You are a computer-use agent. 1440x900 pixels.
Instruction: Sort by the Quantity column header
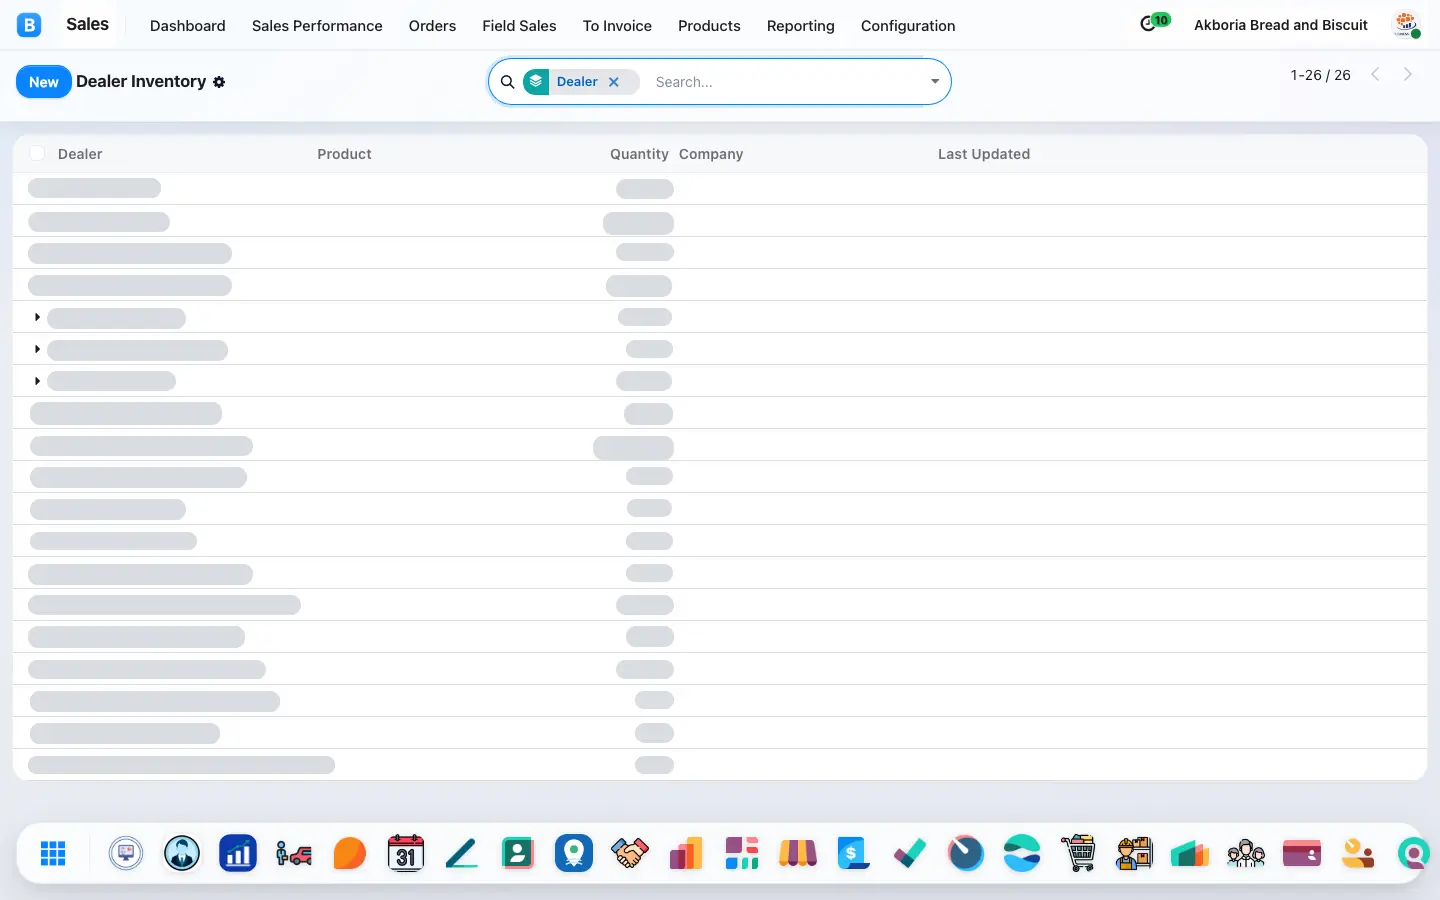pos(639,154)
